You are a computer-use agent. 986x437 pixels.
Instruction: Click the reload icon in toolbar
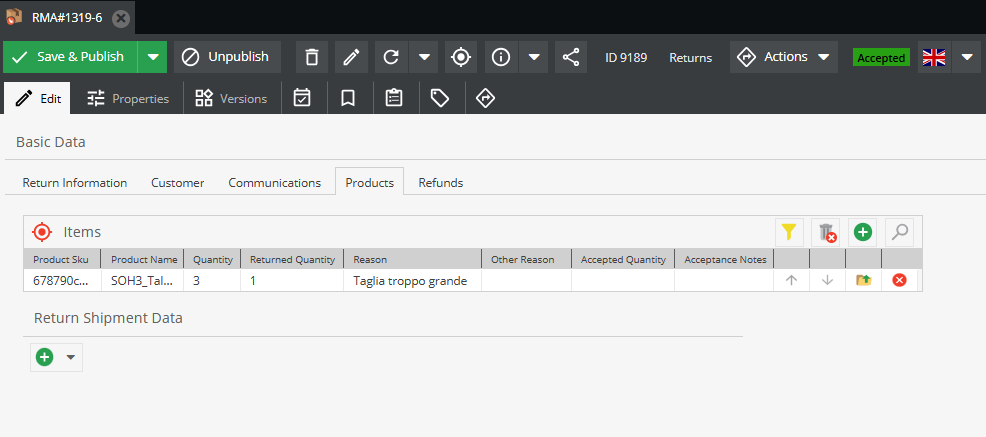391,57
